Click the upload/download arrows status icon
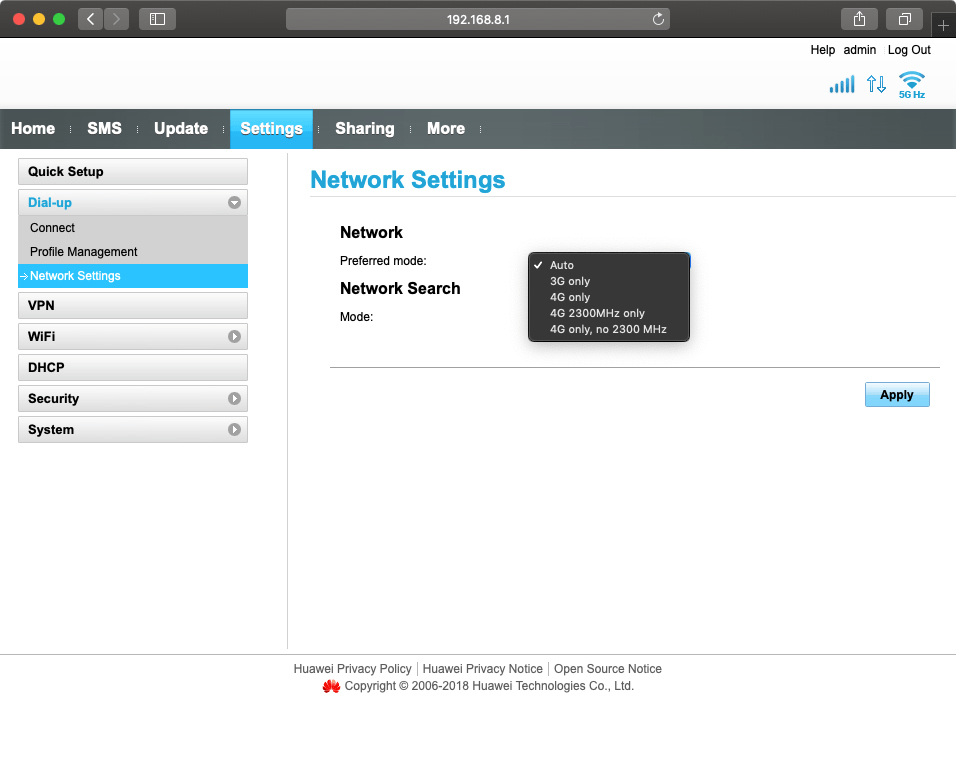The width and height of the screenshot is (956, 777). [876, 84]
